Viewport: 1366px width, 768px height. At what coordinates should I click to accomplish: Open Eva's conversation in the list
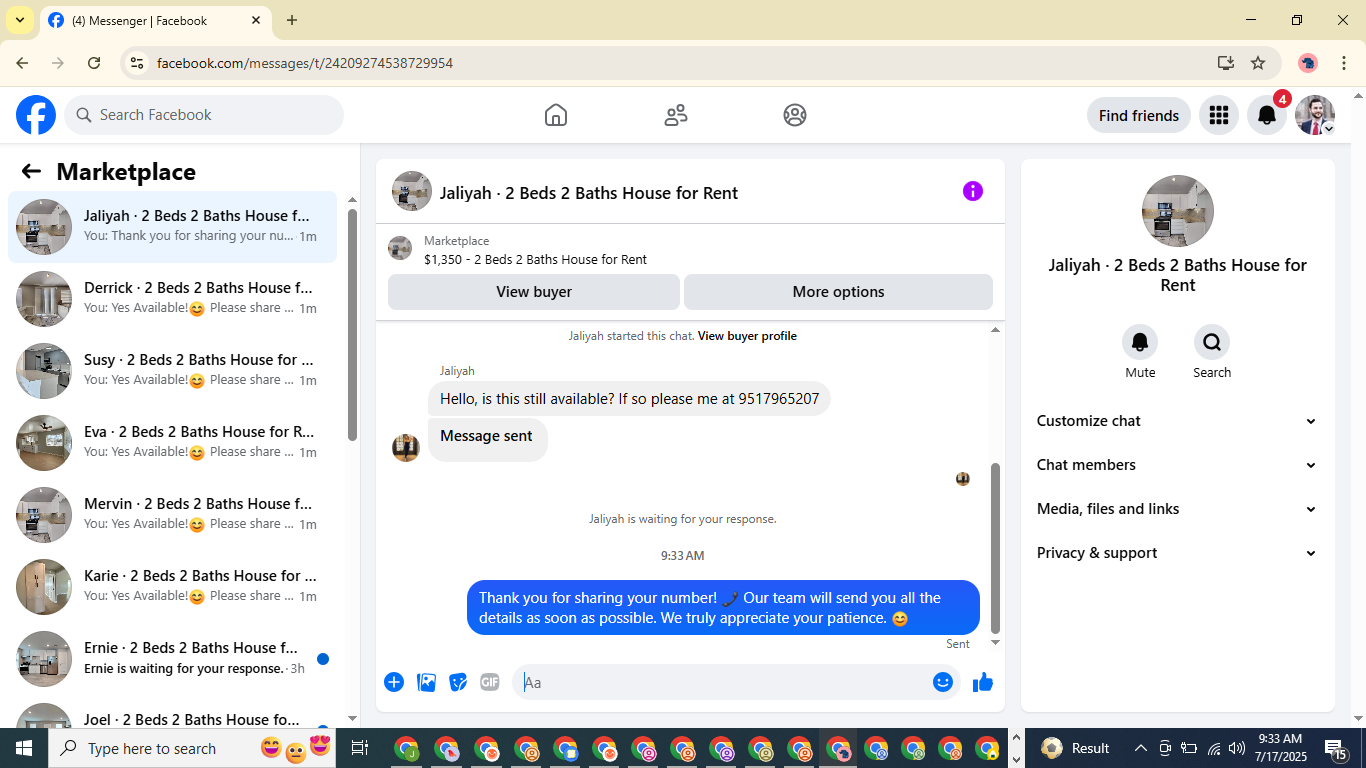(172, 443)
